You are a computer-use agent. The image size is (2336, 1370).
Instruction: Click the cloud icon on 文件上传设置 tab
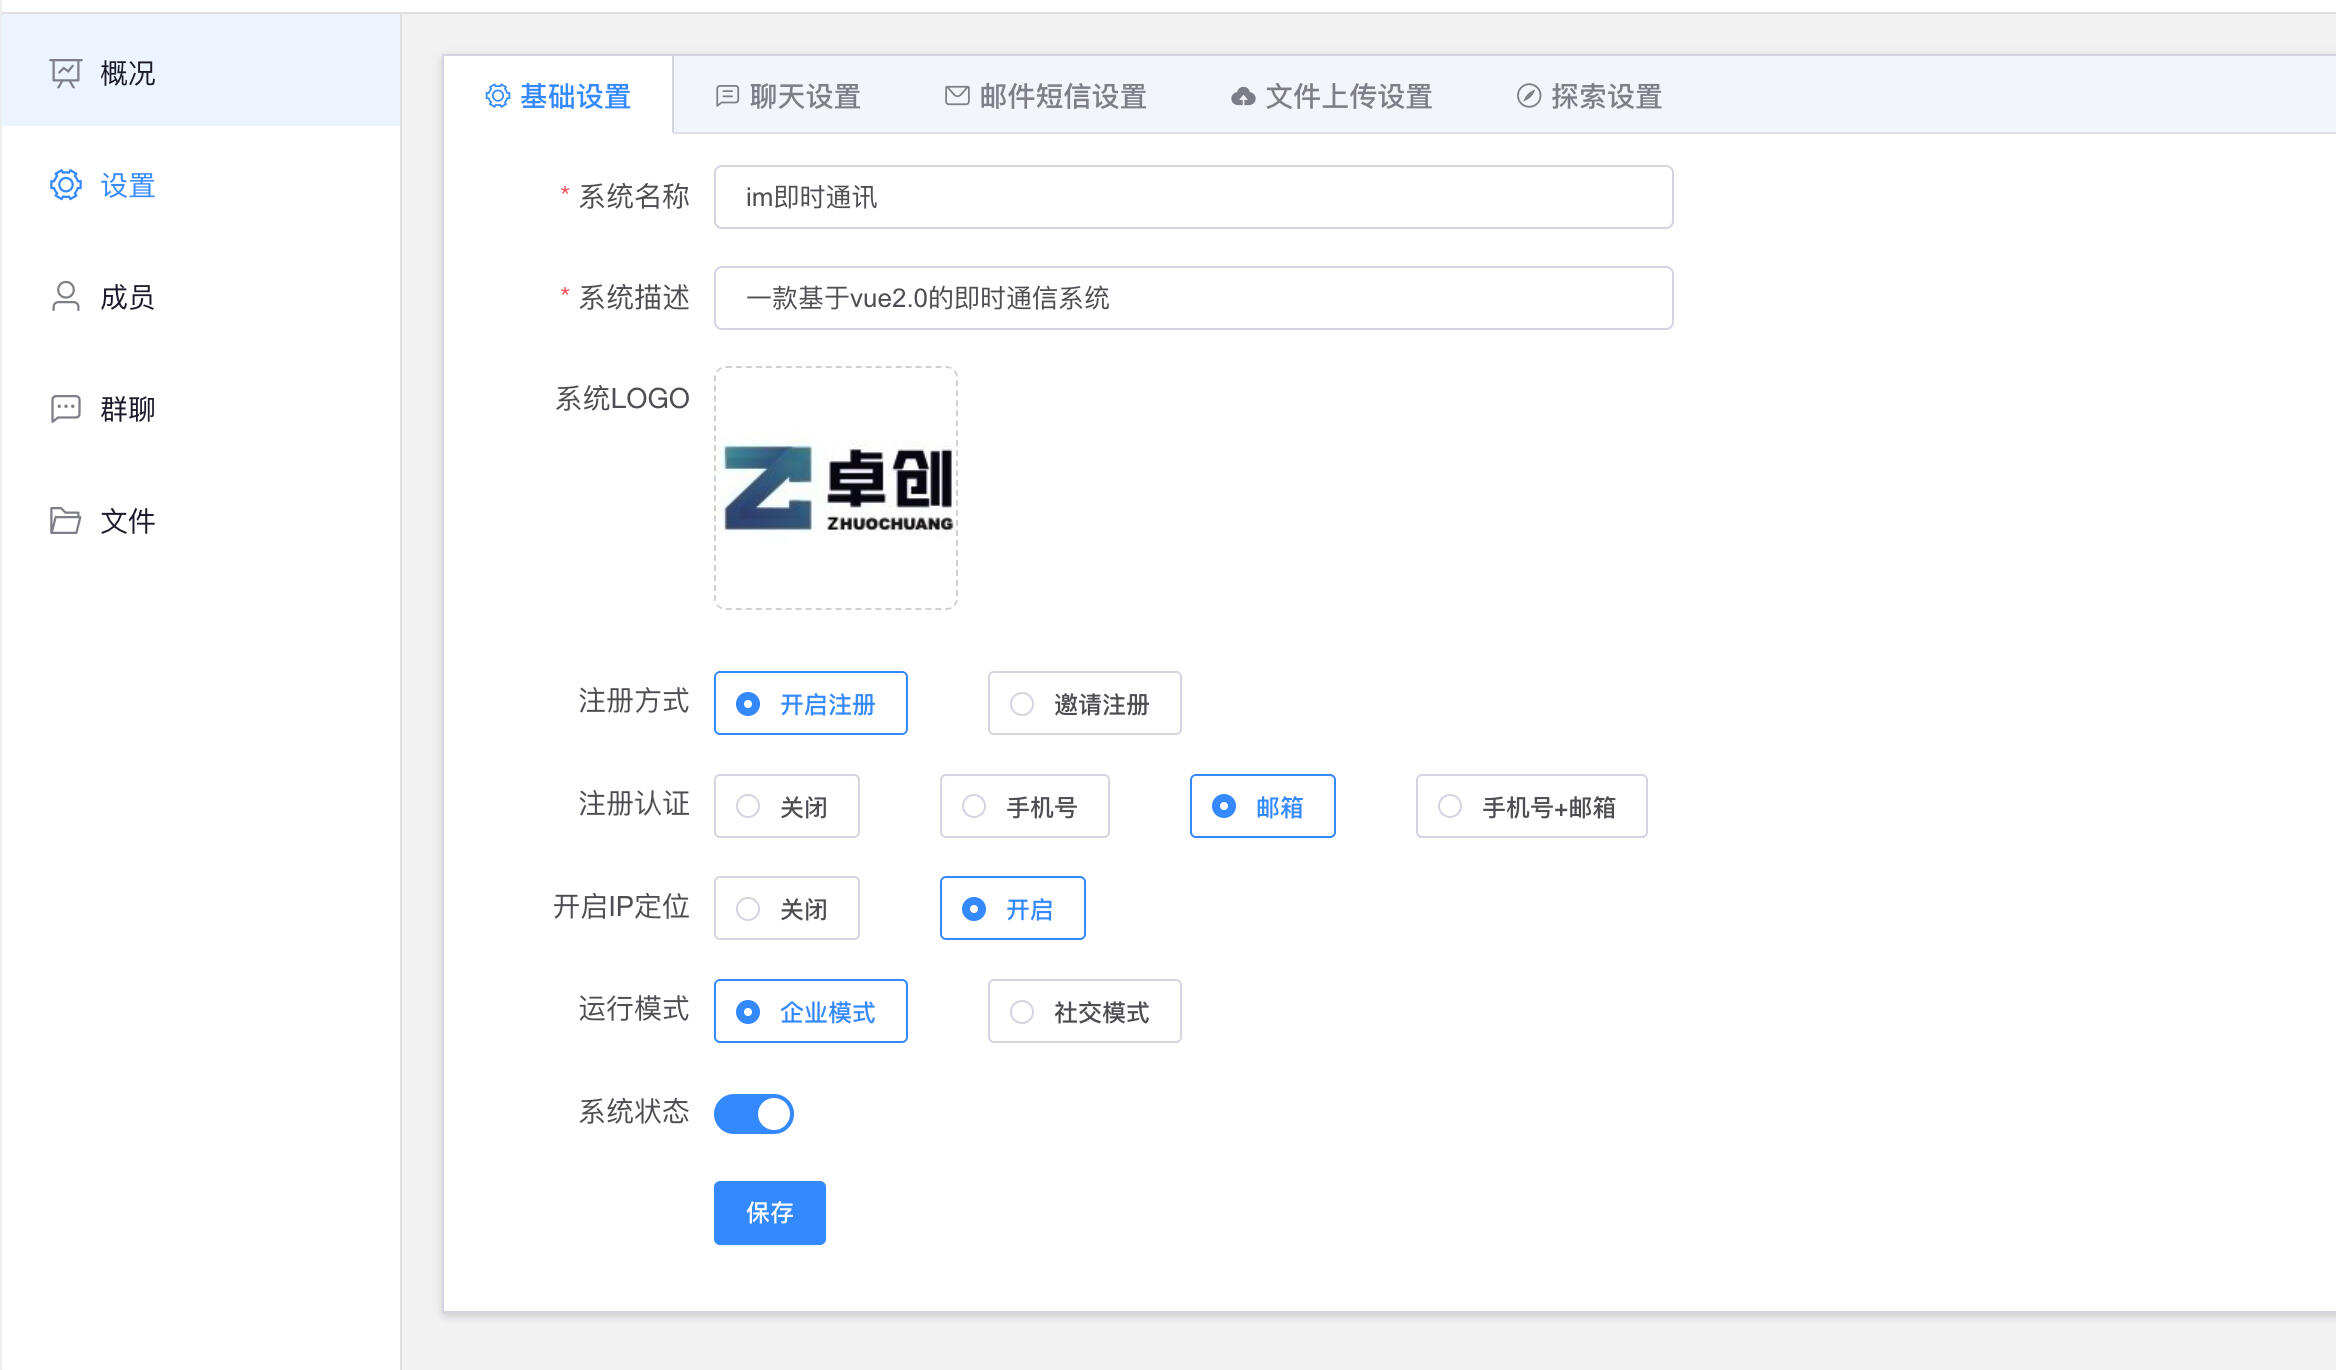click(1242, 97)
